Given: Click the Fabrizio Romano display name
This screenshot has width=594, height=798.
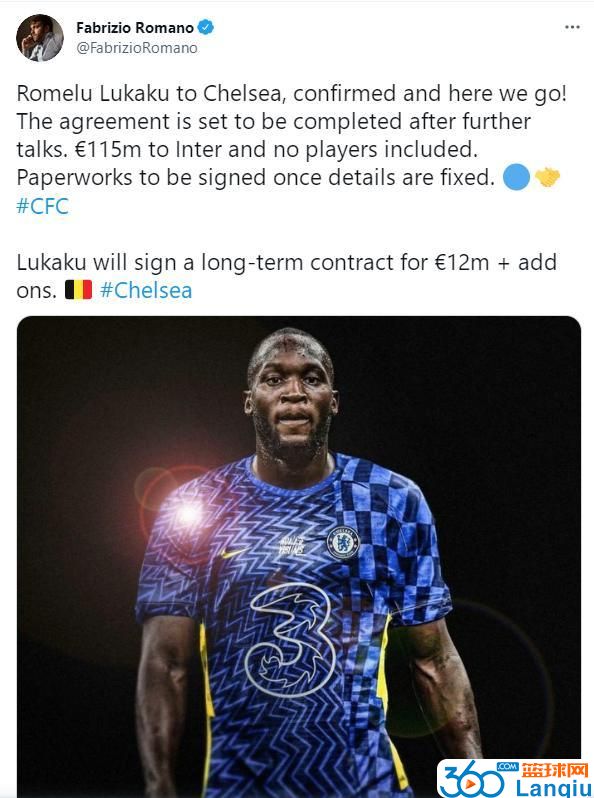Looking at the screenshot, I should (x=135, y=27).
